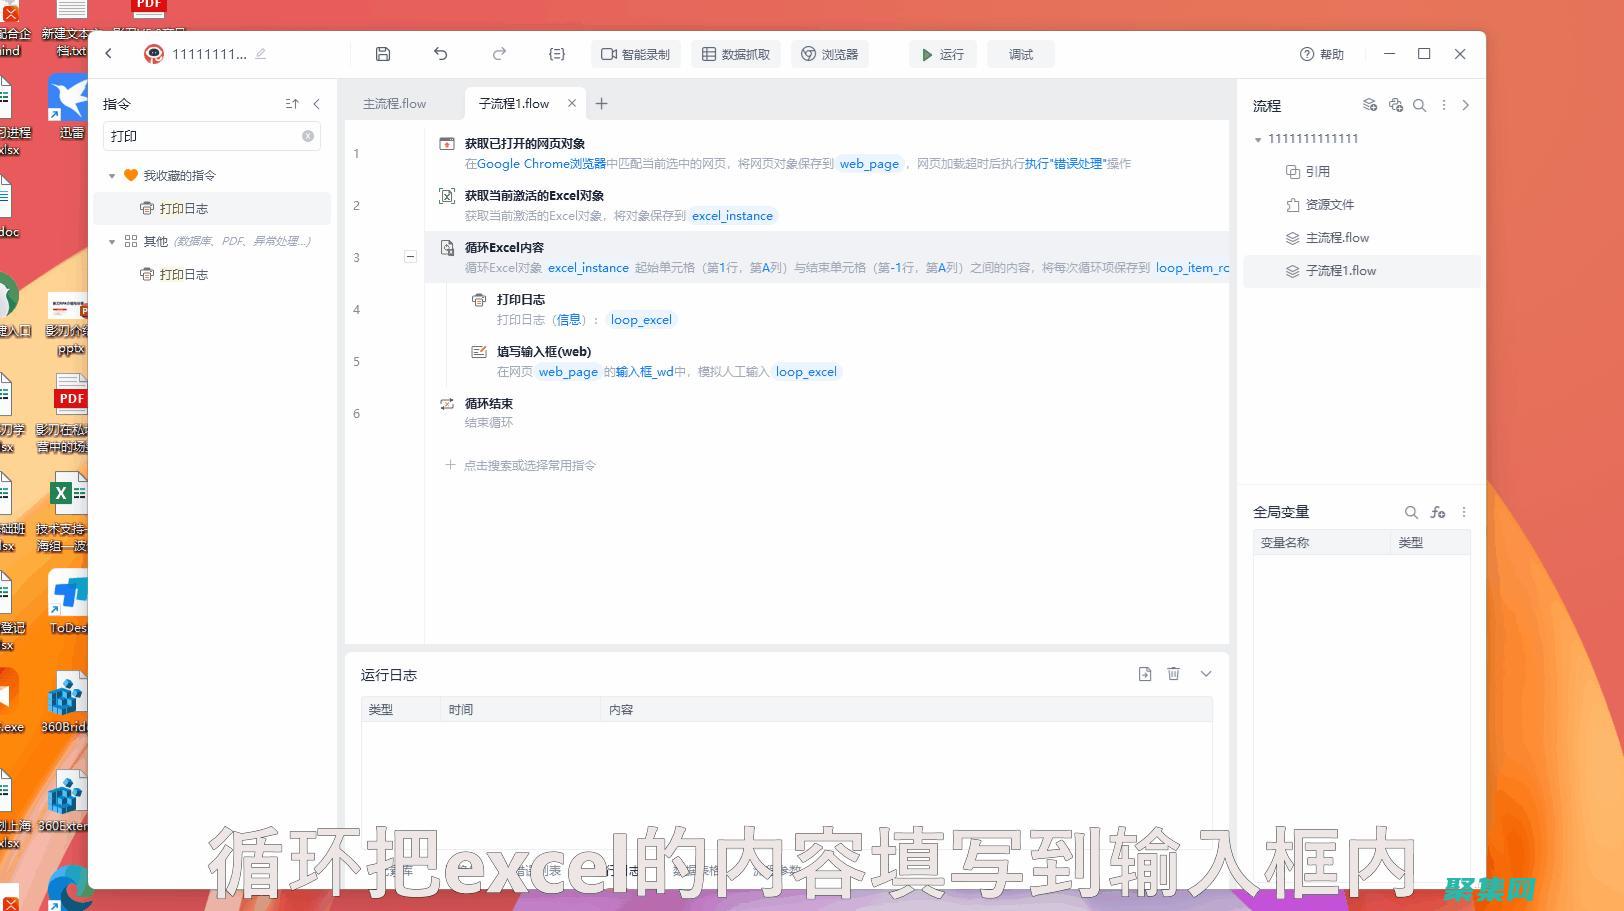This screenshot has height=911, width=1624.
Task: Open the variable manager {≡} icon
Action: (x=557, y=54)
